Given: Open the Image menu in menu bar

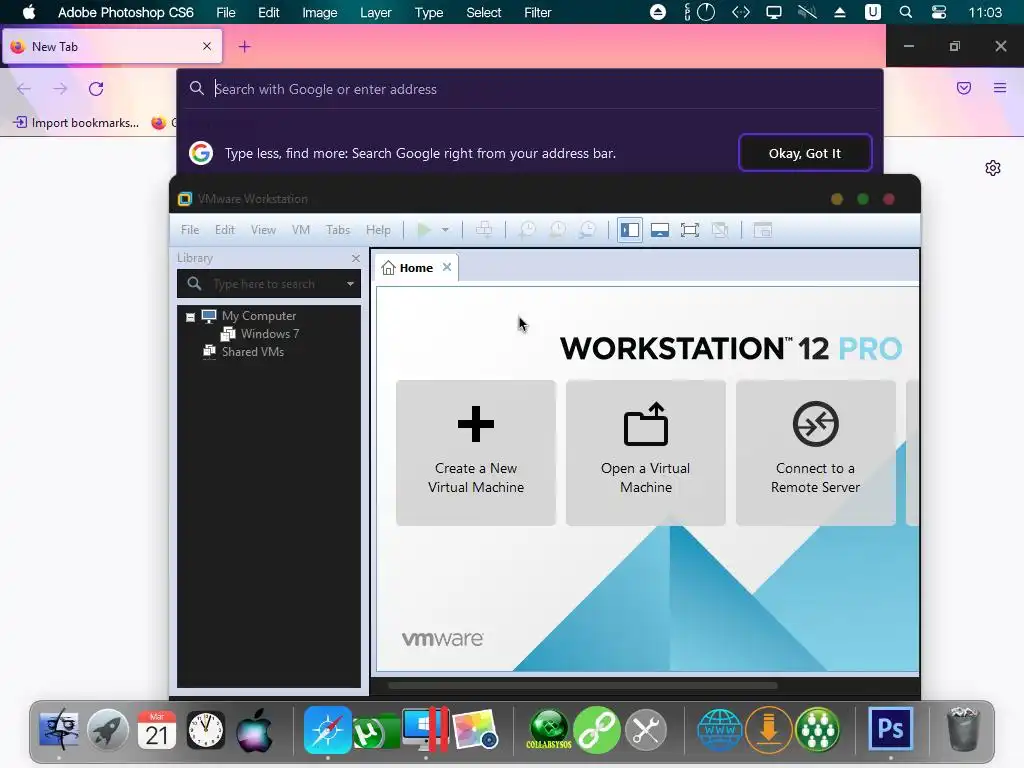Looking at the screenshot, I should click(319, 12).
